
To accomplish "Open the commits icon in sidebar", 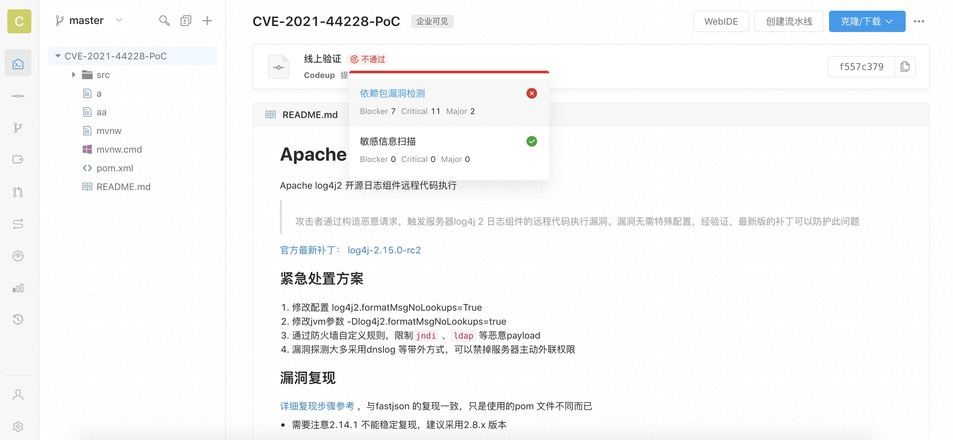I will 18,96.
